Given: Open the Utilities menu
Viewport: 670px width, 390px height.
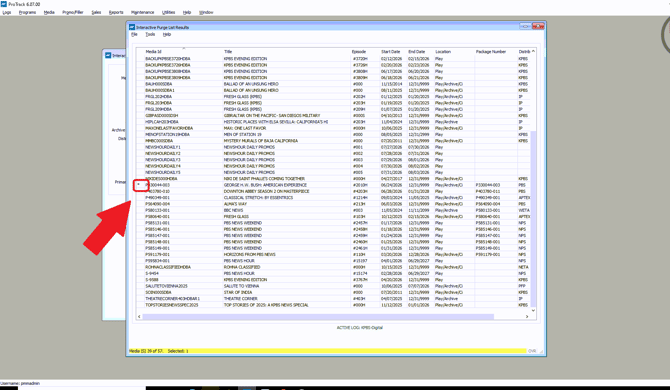Looking at the screenshot, I should pyautogui.click(x=168, y=12).
